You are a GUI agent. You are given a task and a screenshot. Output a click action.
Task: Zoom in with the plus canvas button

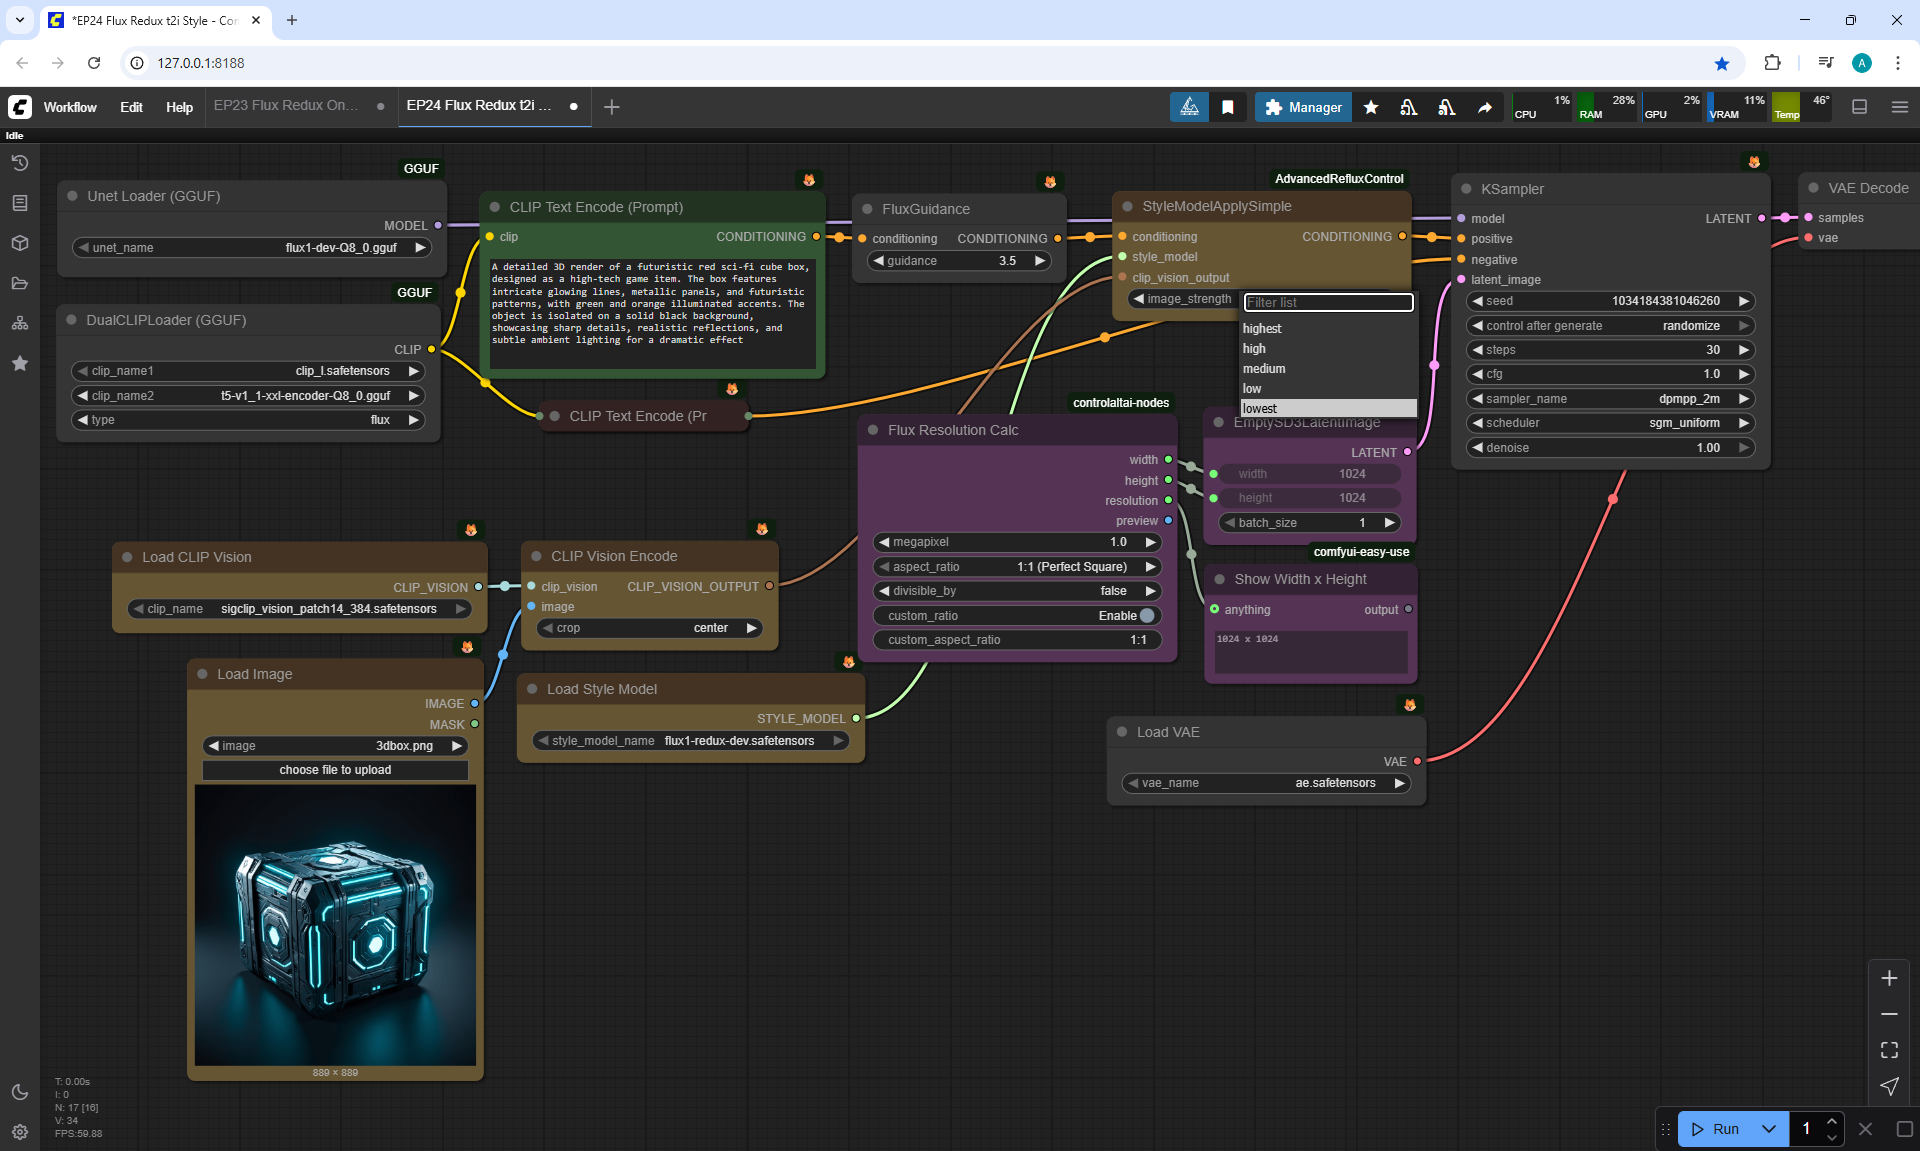[1889, 978]
